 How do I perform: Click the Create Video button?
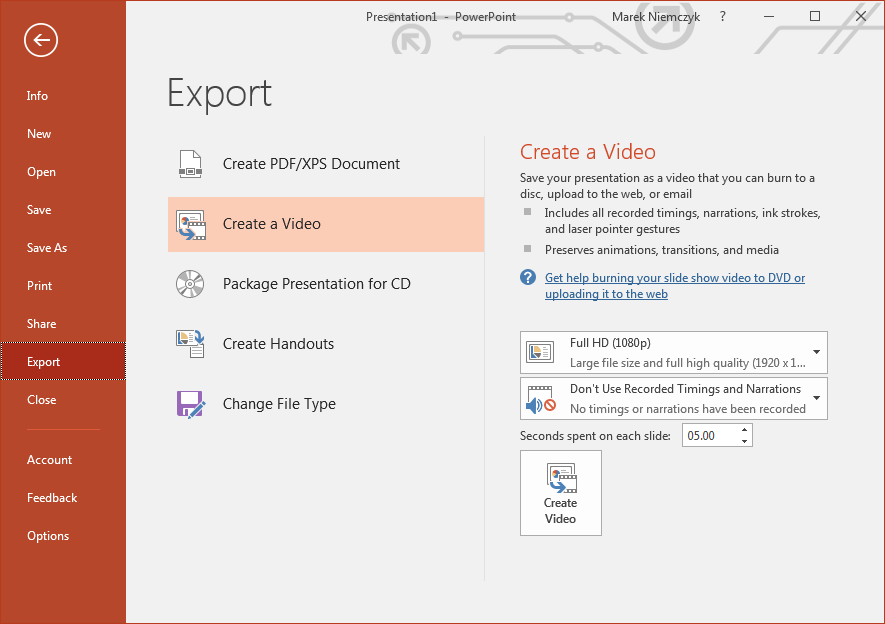[x=560, y=493]
